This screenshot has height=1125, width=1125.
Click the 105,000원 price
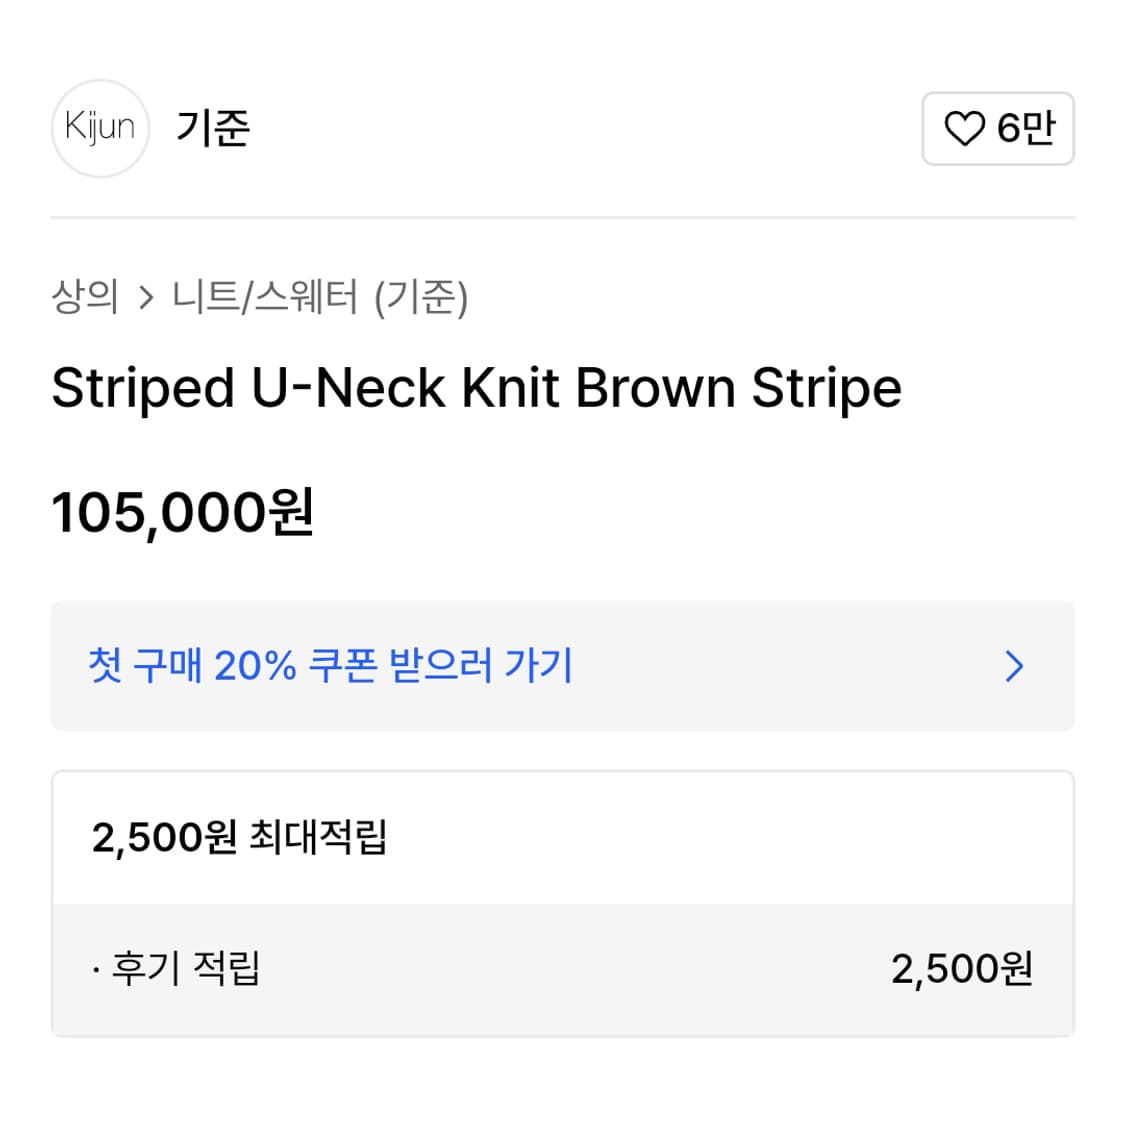click(x=183, y=513)
